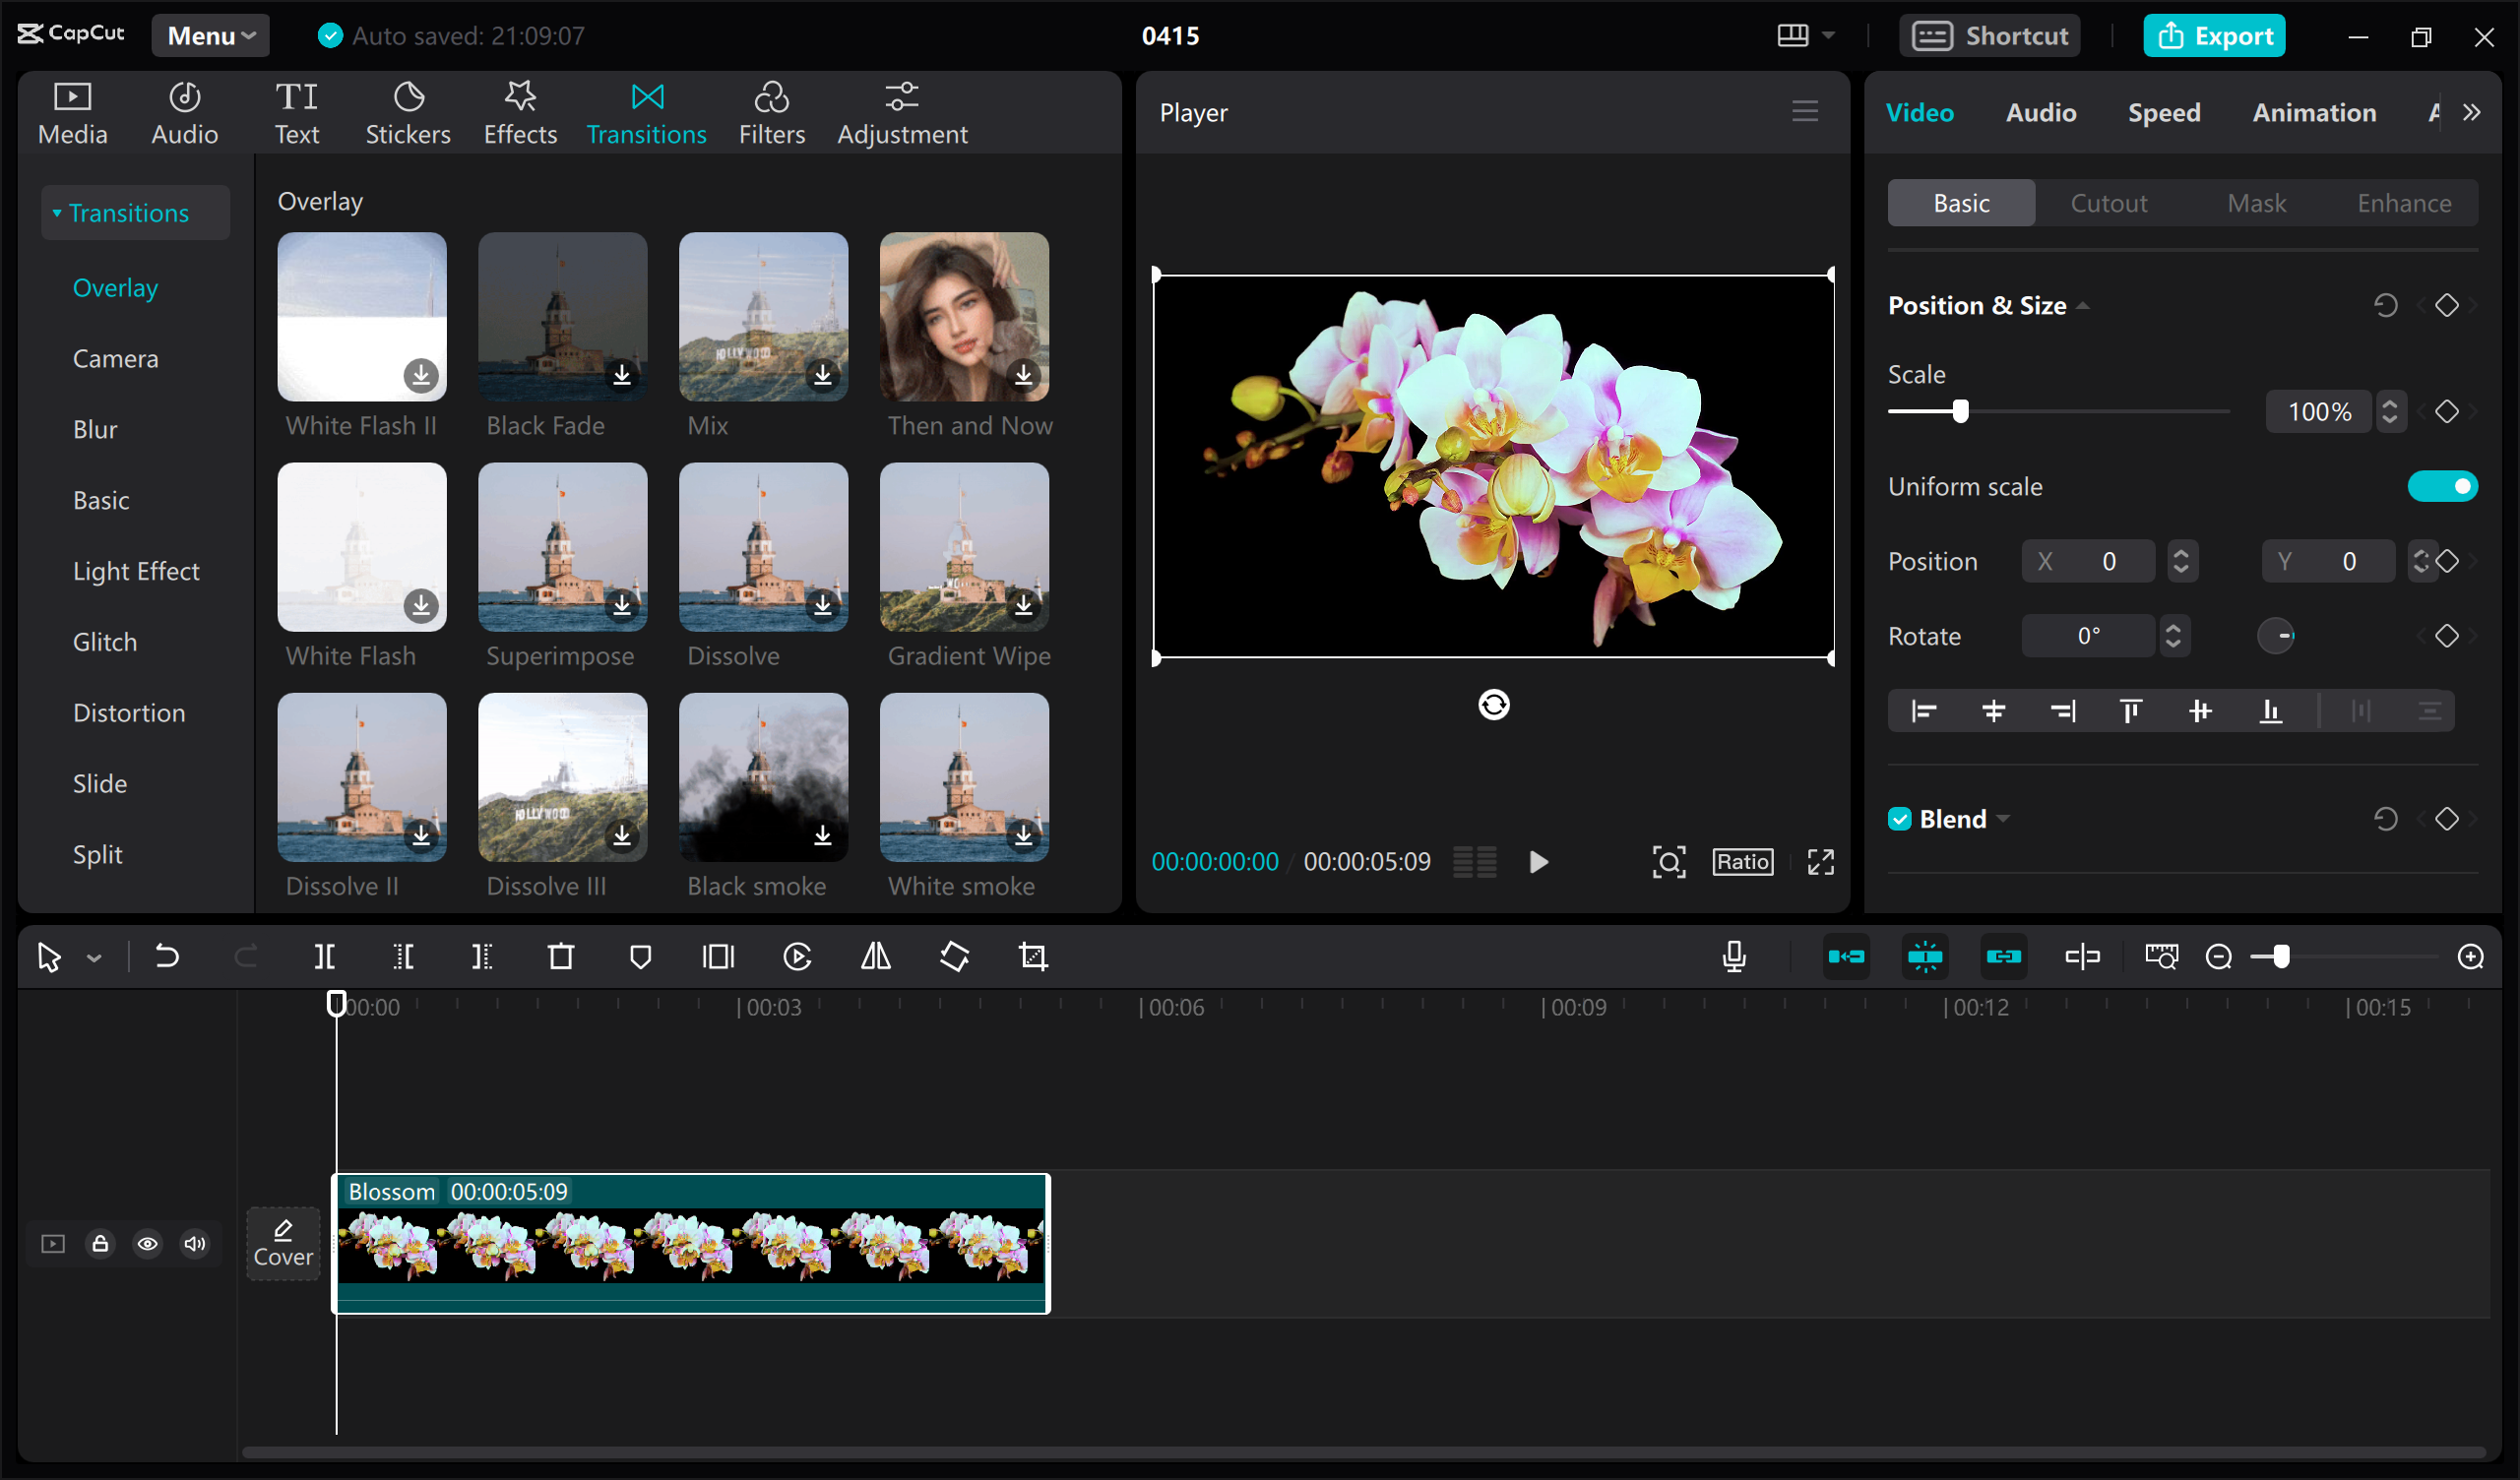
Task: Mirror the Blossom clip horizontally
Action: click(x=875, y=956)
